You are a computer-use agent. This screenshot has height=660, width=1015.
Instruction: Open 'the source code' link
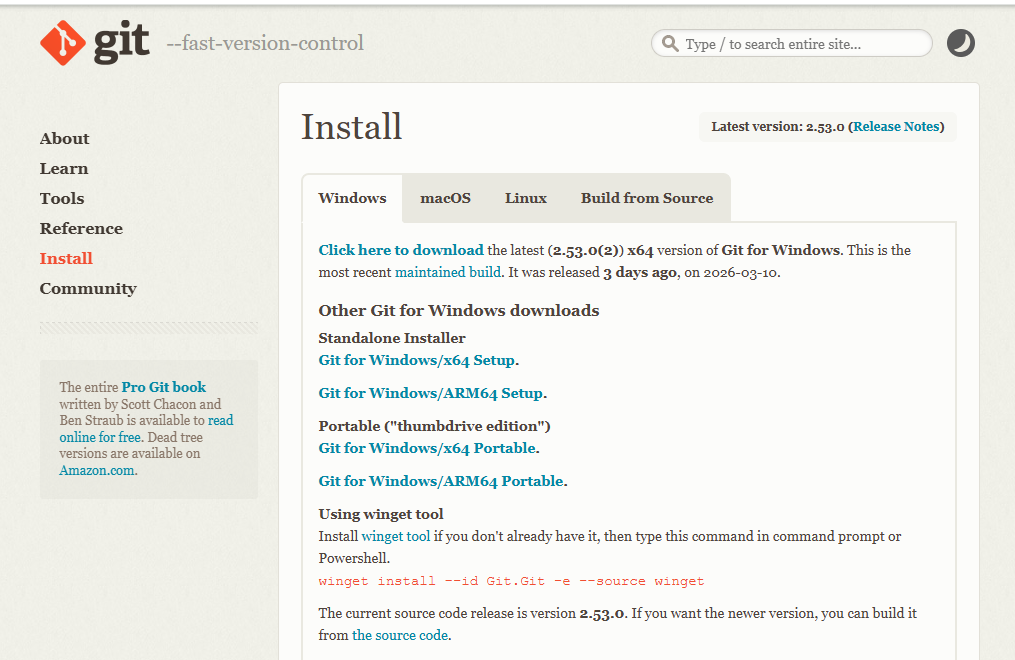click(400, 635)
